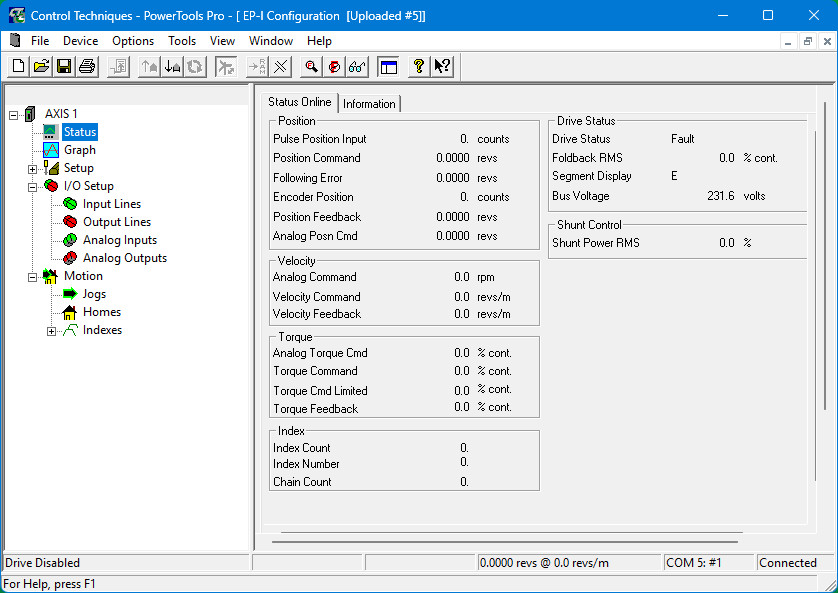Print the current configuration
The width and height of the screenshot is (838, 593).
[x=87, y=67]
